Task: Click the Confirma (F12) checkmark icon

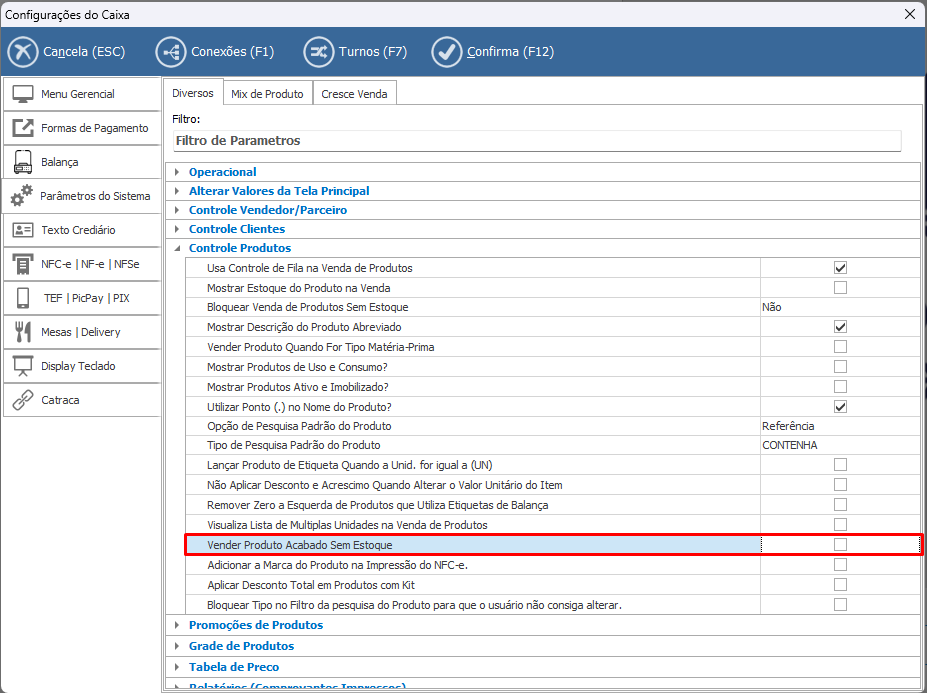Action: (x=447, y=52)
